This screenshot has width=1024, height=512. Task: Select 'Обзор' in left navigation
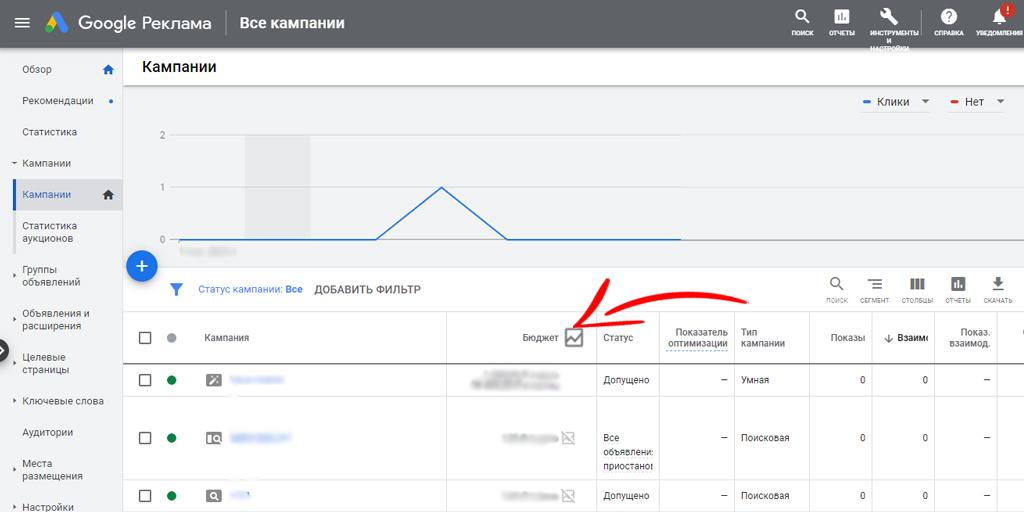(x=37, y=69)
